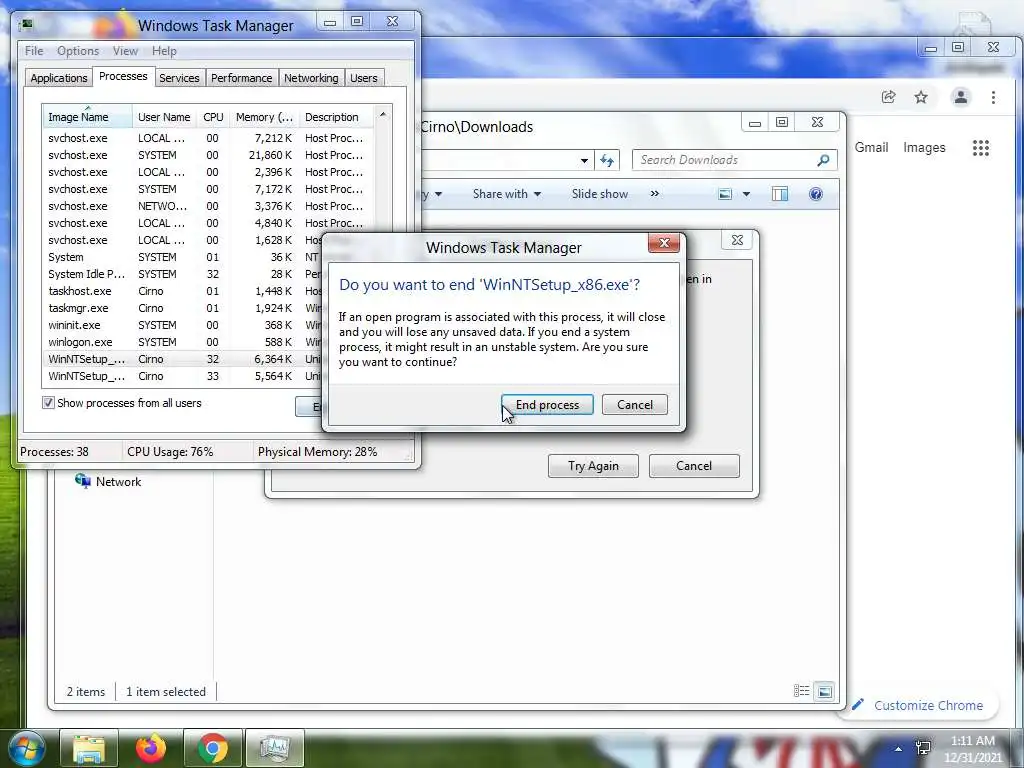Click the process list scroll up arrow
This screenshot has height=768, width=1024.
(383, 114)
